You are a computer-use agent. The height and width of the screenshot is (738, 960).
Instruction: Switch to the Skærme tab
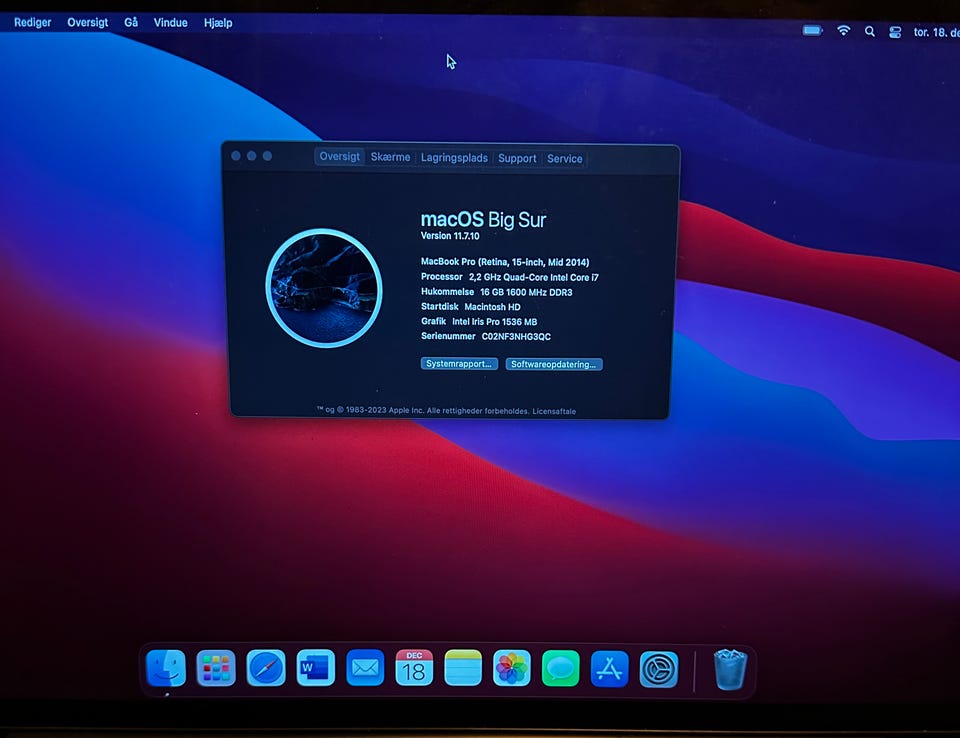tap(390, 157)
